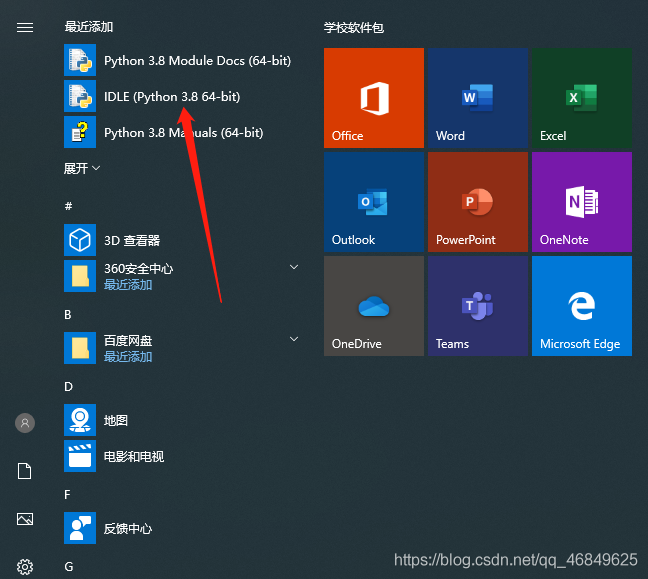This screenshot has width=648, height=579.
Task: Open the OneNote tile
Action: 582,202
